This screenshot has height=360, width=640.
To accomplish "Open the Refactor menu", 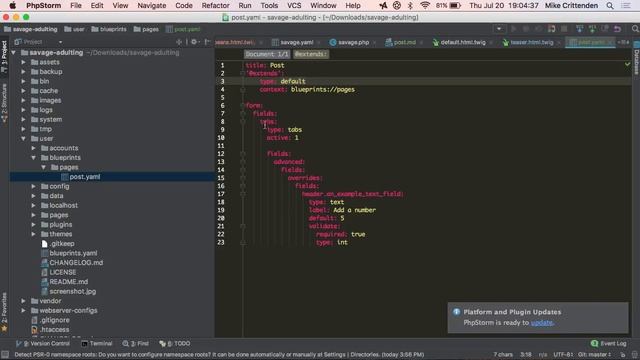I will 215,5.
